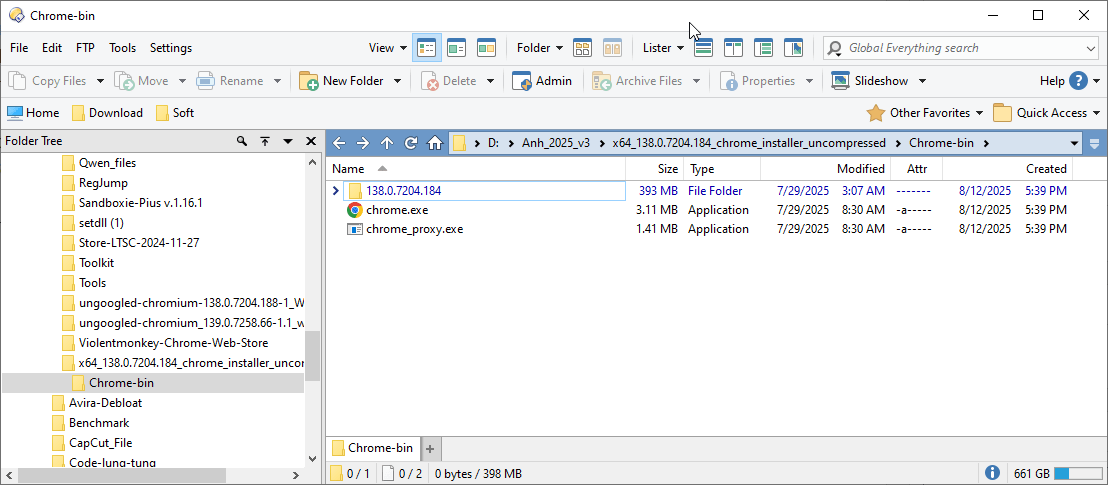Click the Rename button
The image size is (1108, 485).
tap(230, 81)
